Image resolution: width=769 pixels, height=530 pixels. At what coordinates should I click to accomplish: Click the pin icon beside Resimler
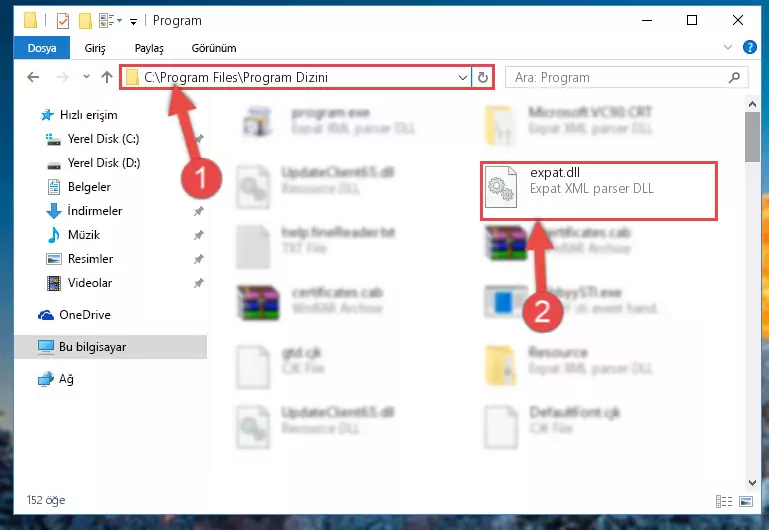click(x=198, y=259)
